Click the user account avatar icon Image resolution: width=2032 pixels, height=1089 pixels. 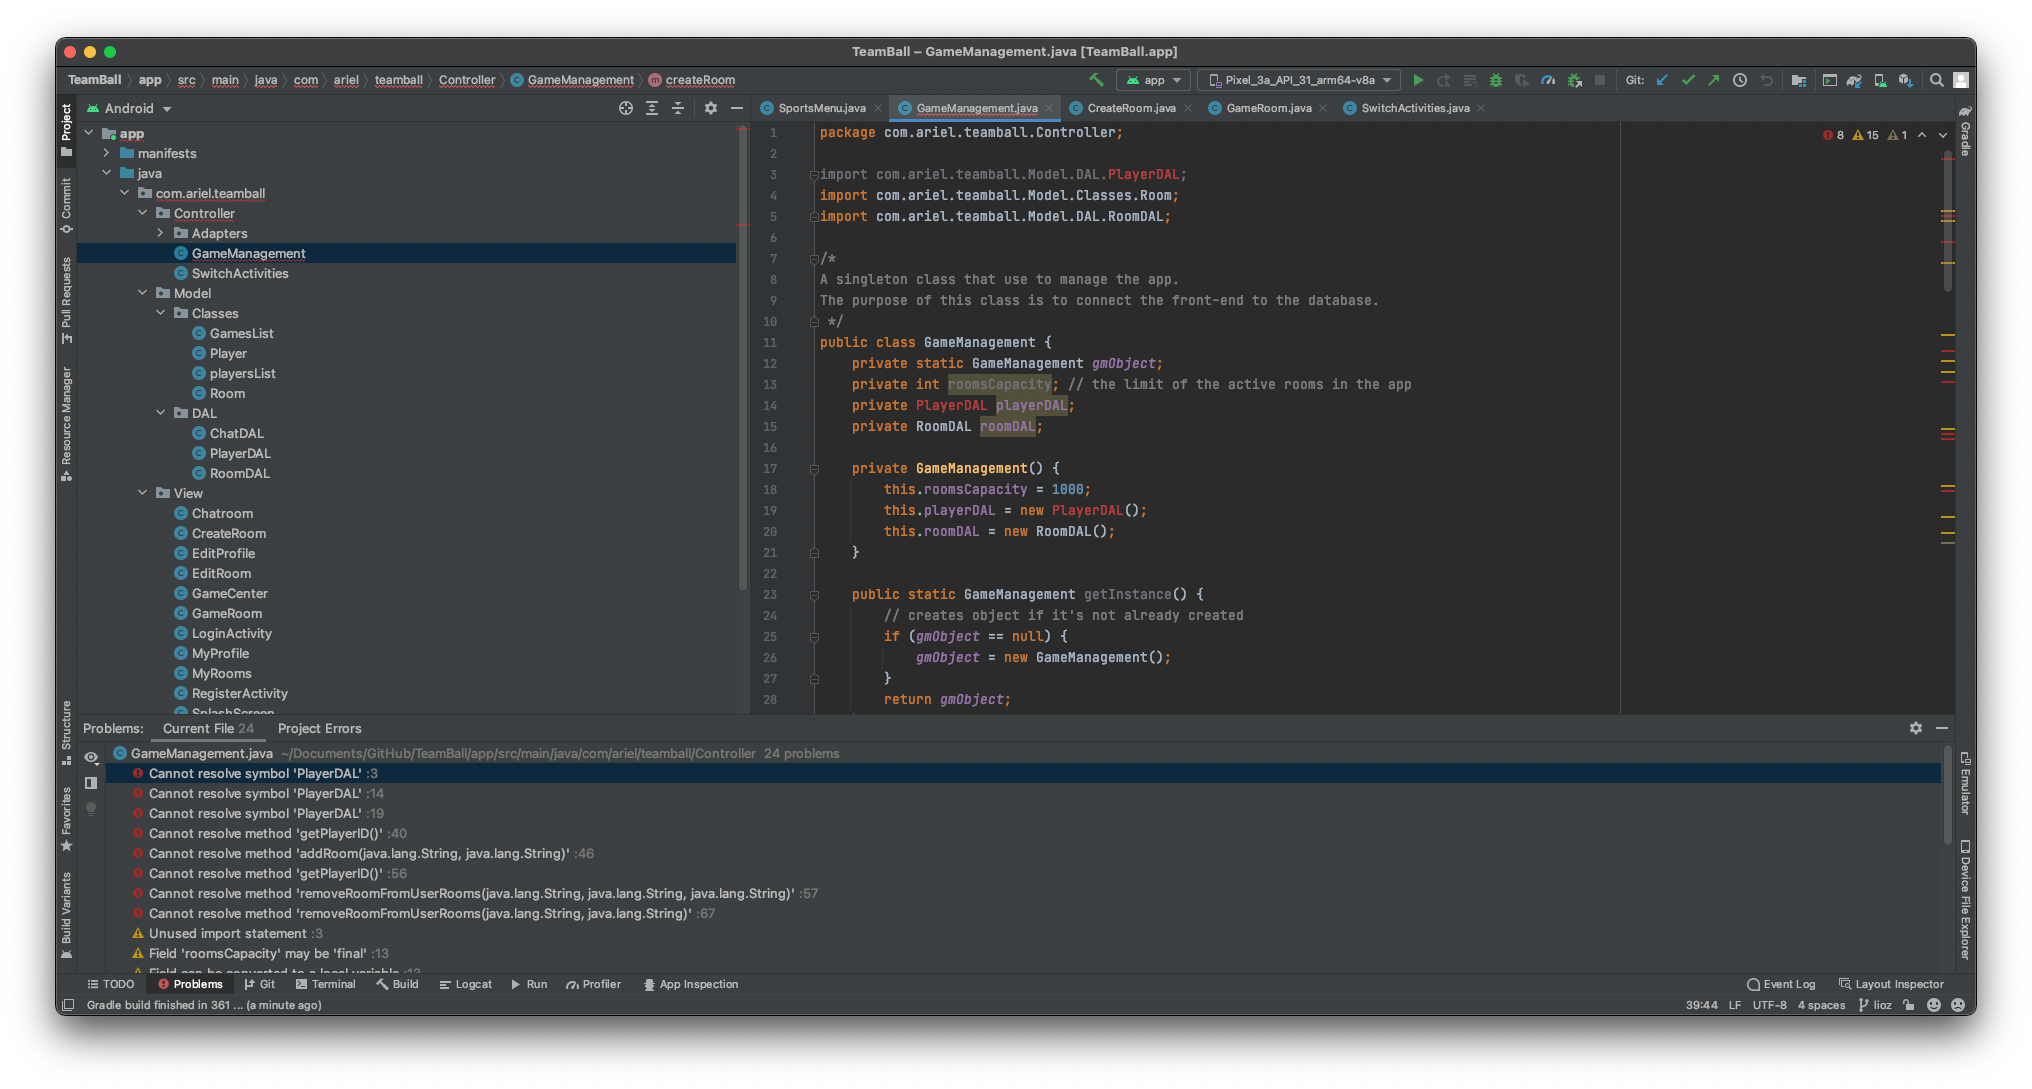[x=1961, y=80]
